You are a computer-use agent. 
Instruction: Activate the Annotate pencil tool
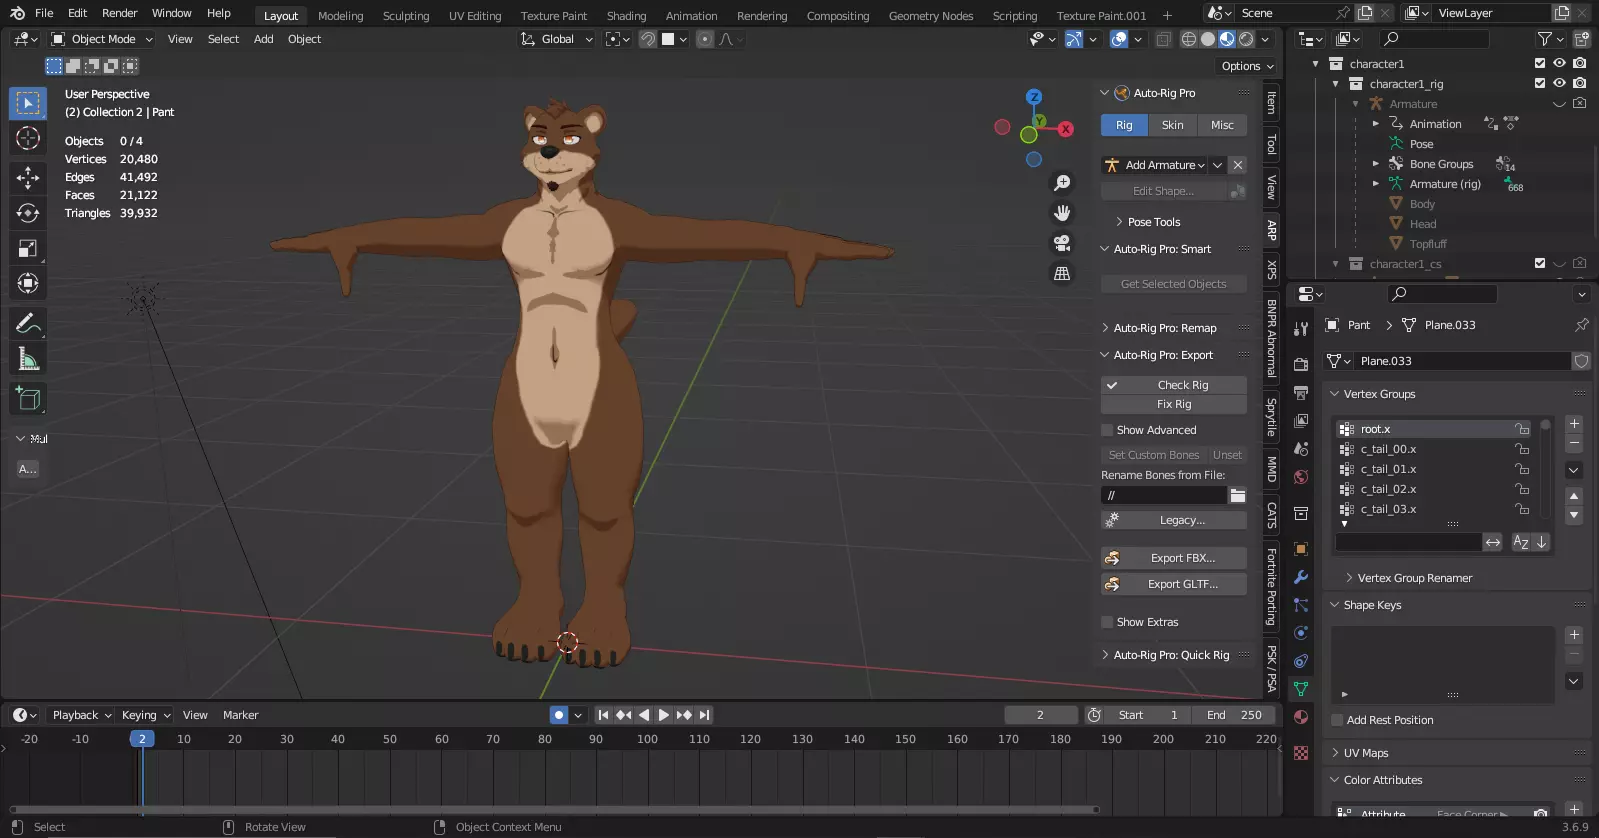point(28,324)
